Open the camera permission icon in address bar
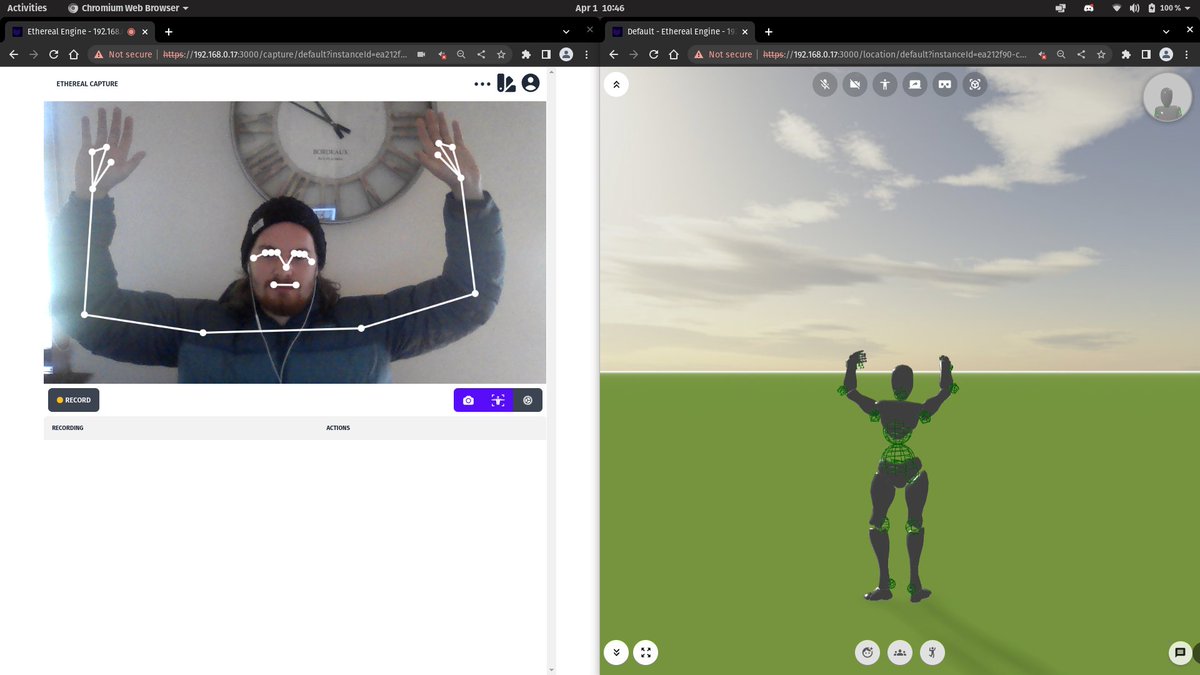The image size is (1200, 675). coord(421,54)
